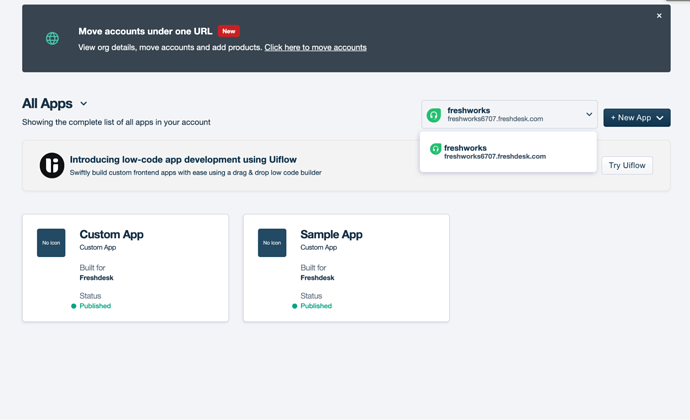The width and height of the screenshot is (690, 420).
Task: Click the account selector chevron arrow
Action: [589, 114]
